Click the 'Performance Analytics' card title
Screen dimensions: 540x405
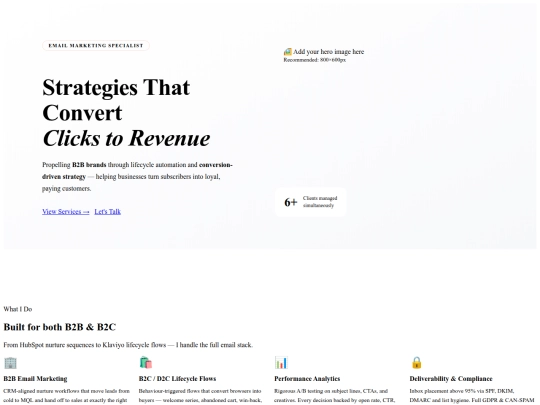point(307,378)
